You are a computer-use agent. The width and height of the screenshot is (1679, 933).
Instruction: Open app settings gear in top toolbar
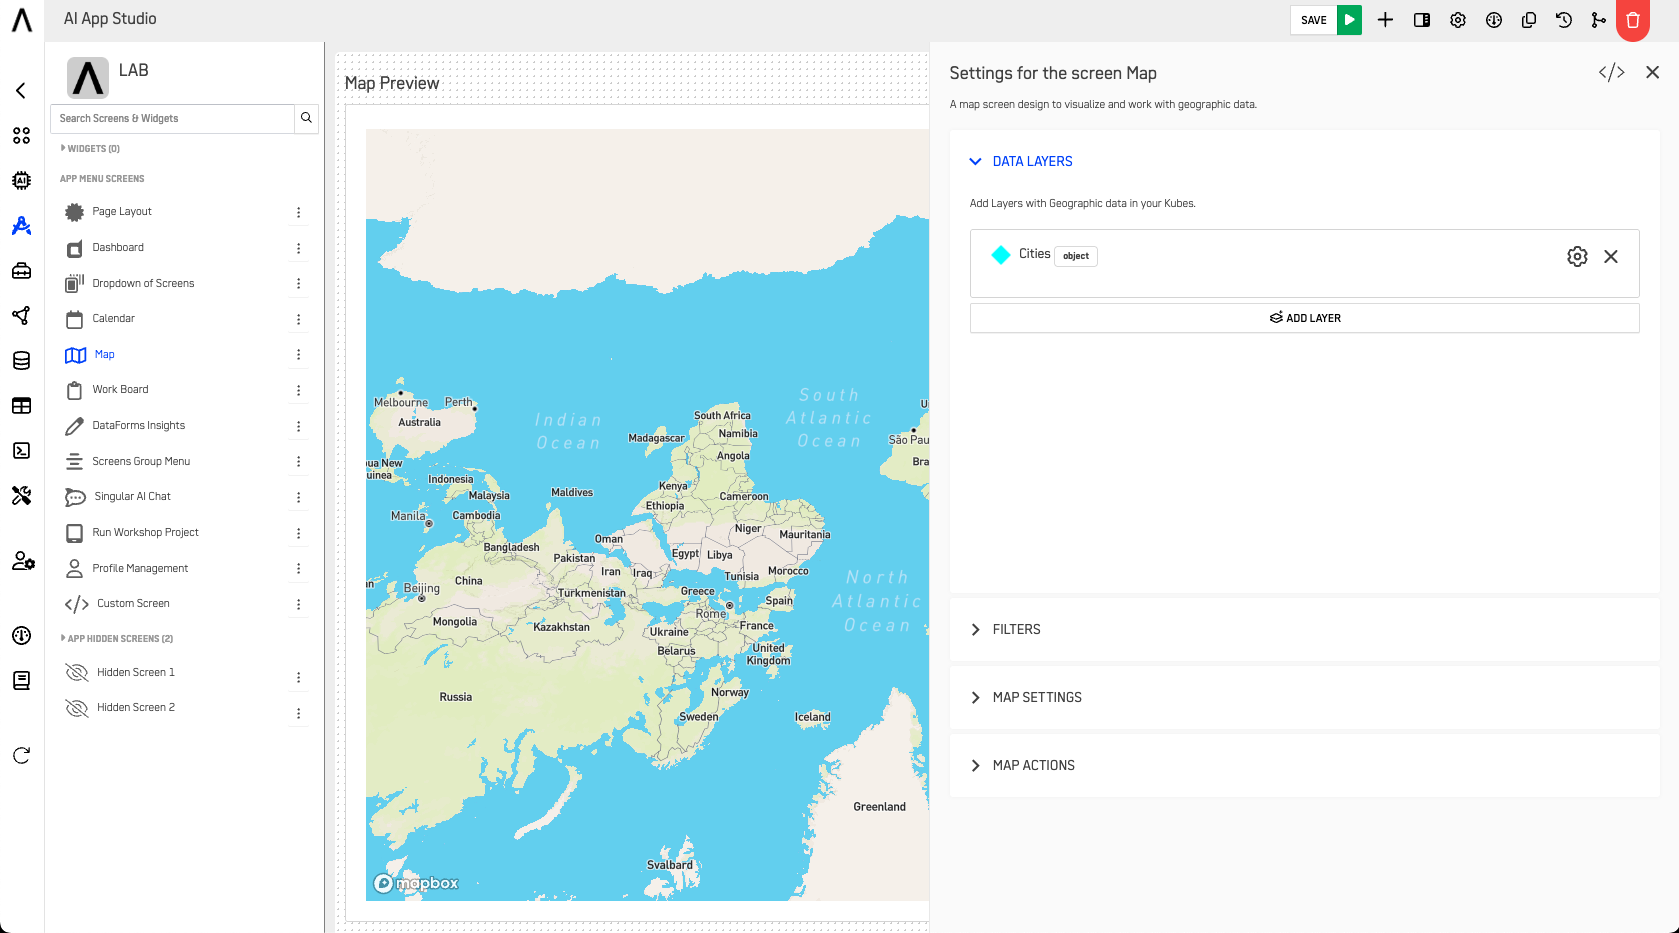click(x=1458, y=20)
